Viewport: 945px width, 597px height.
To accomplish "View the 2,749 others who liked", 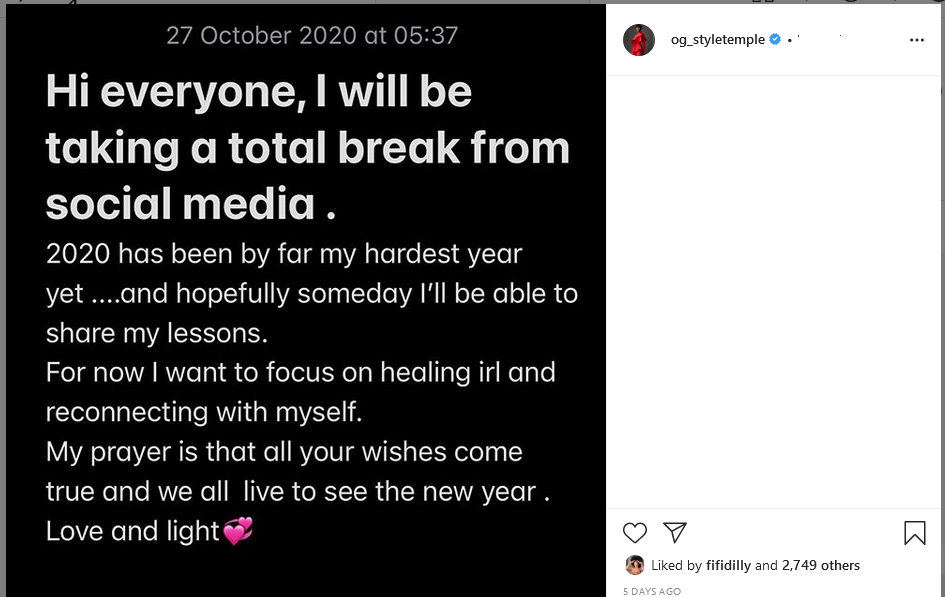I will click(821, 565).
